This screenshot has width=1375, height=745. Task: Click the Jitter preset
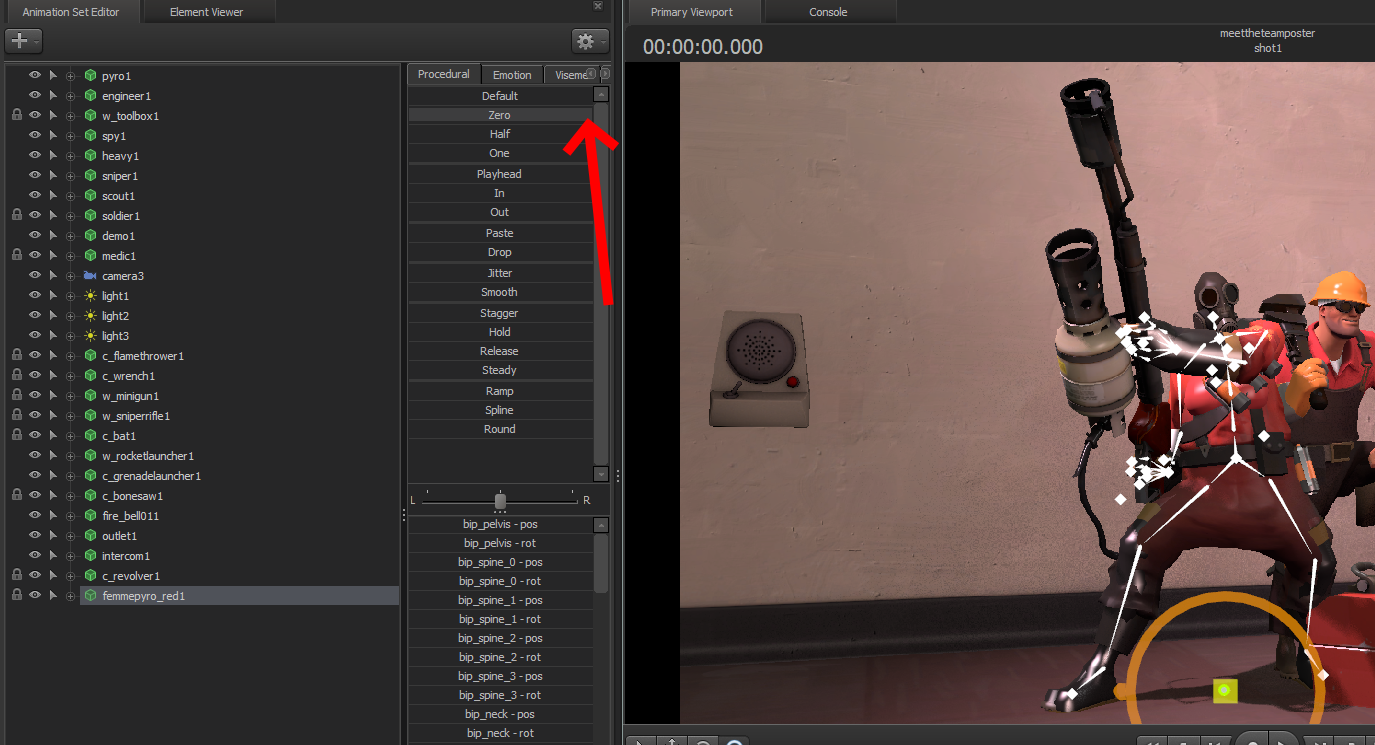click(500, 273)
